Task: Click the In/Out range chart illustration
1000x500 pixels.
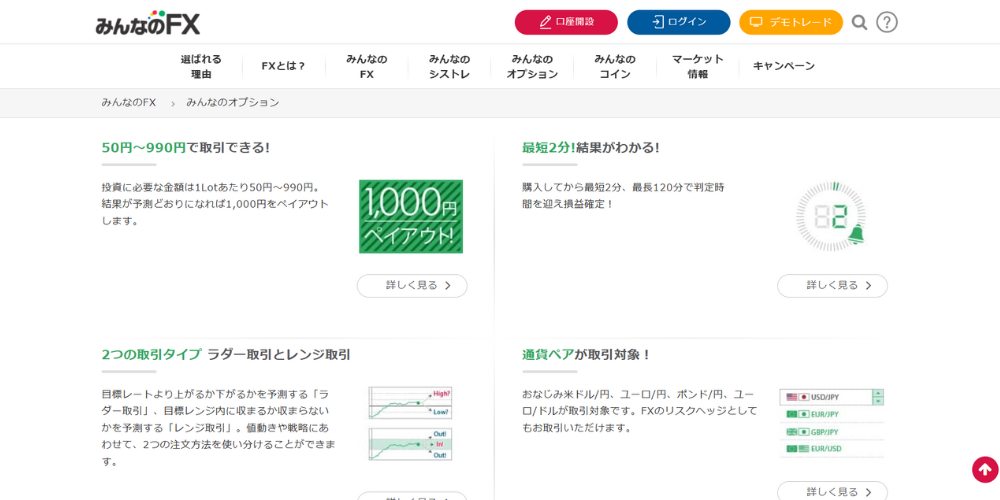Action: pyautogui.click(x=410, y=445)
